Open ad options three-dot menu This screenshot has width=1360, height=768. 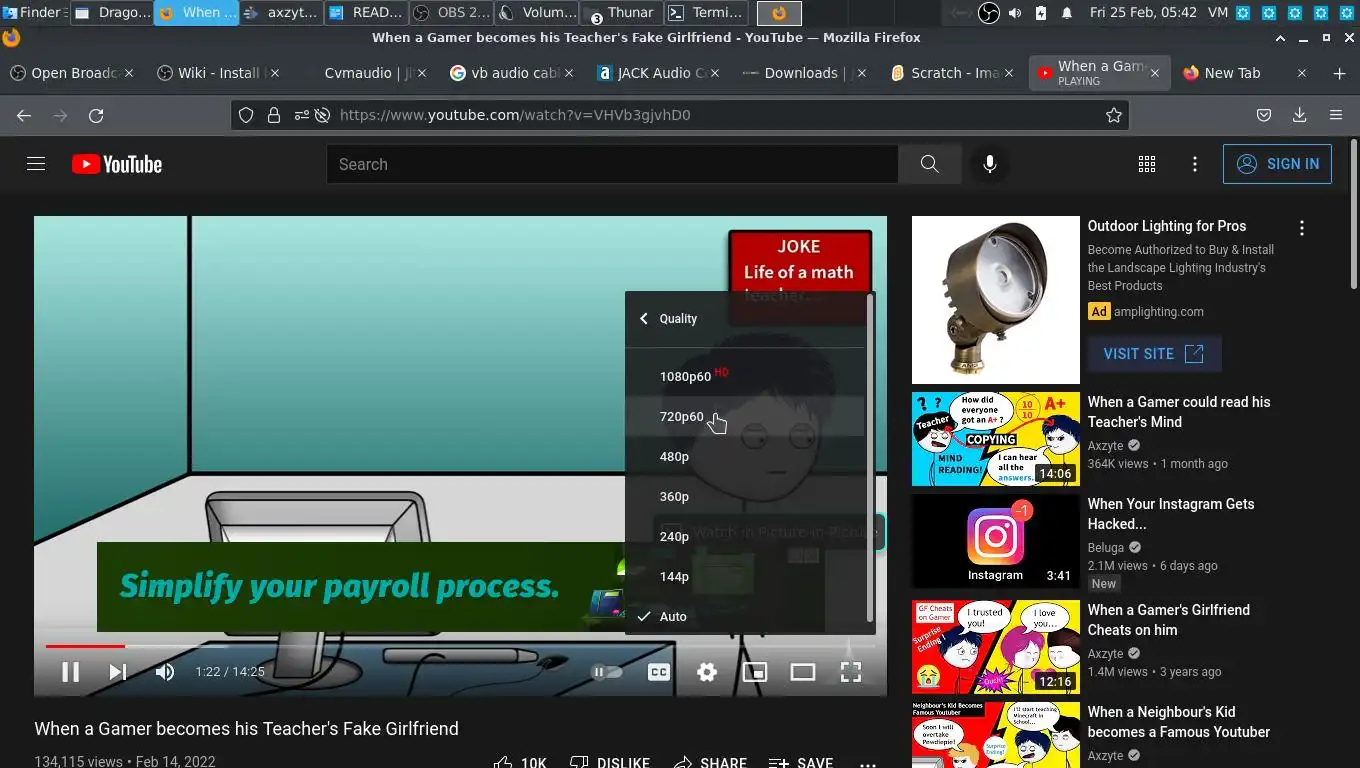[1302, 228]
